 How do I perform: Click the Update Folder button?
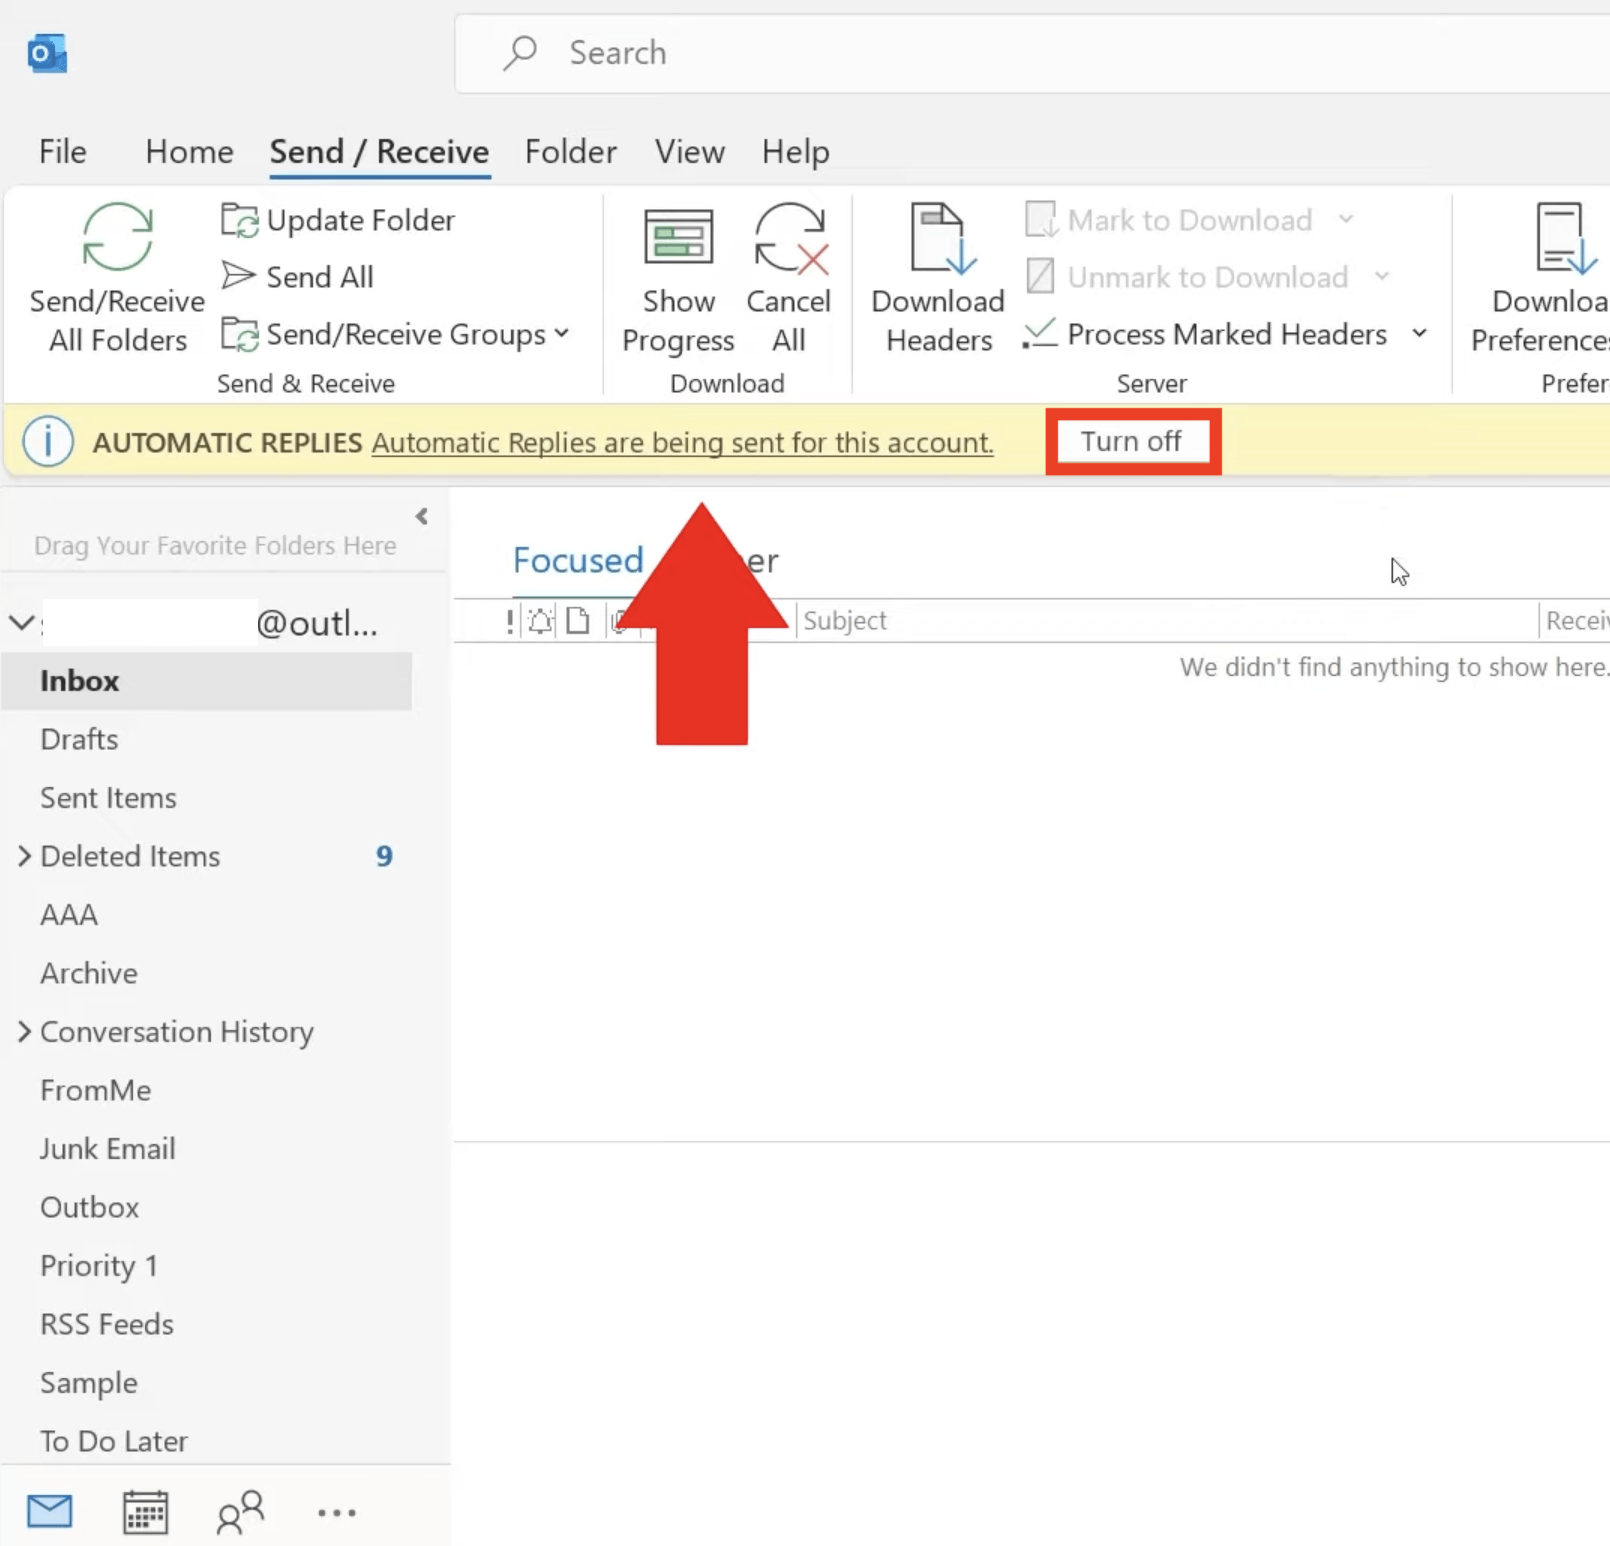(338, 220)
